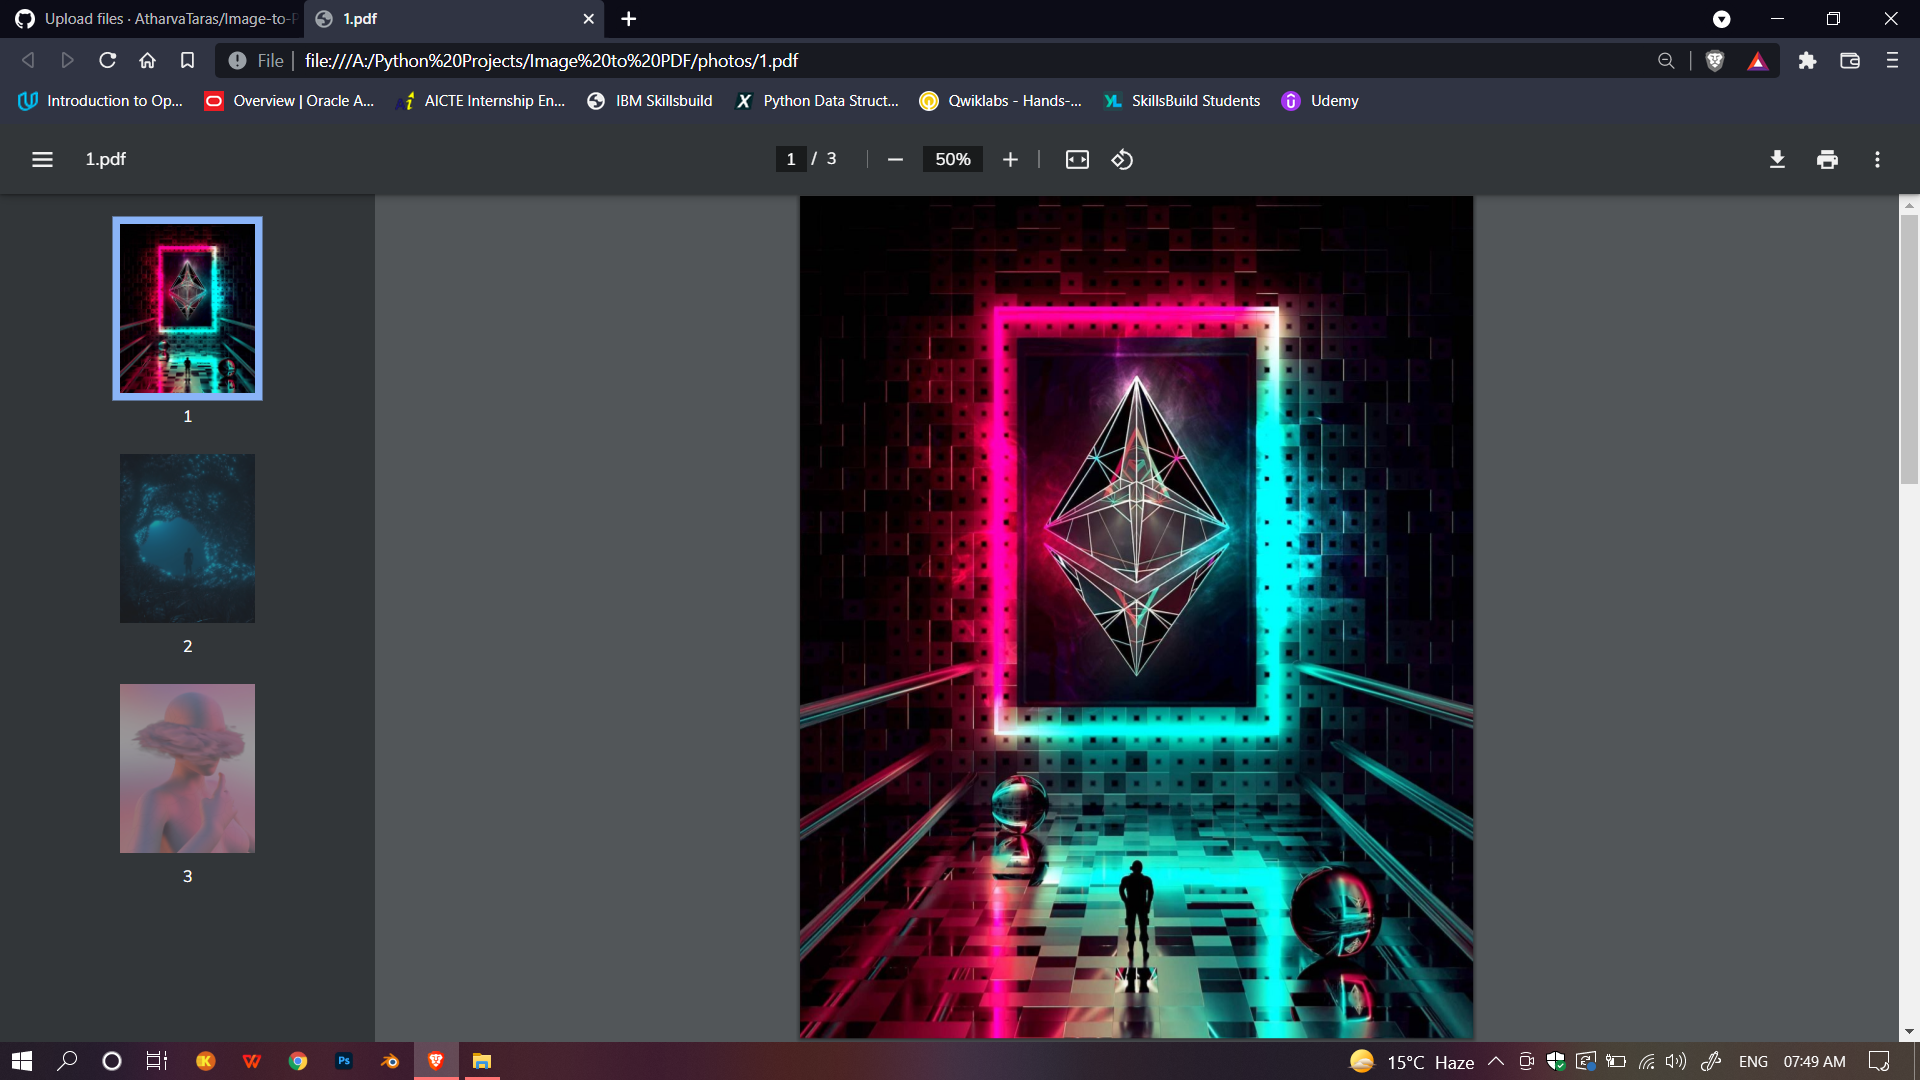Zoom out using minus icon
1920x1080 pixels.
click(895, 159)
